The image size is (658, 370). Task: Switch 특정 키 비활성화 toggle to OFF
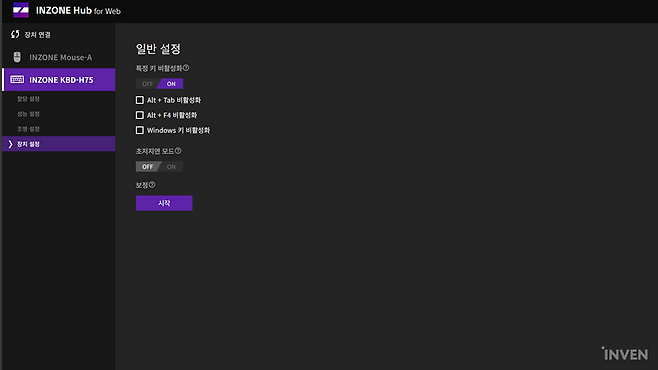coord(147,84)
